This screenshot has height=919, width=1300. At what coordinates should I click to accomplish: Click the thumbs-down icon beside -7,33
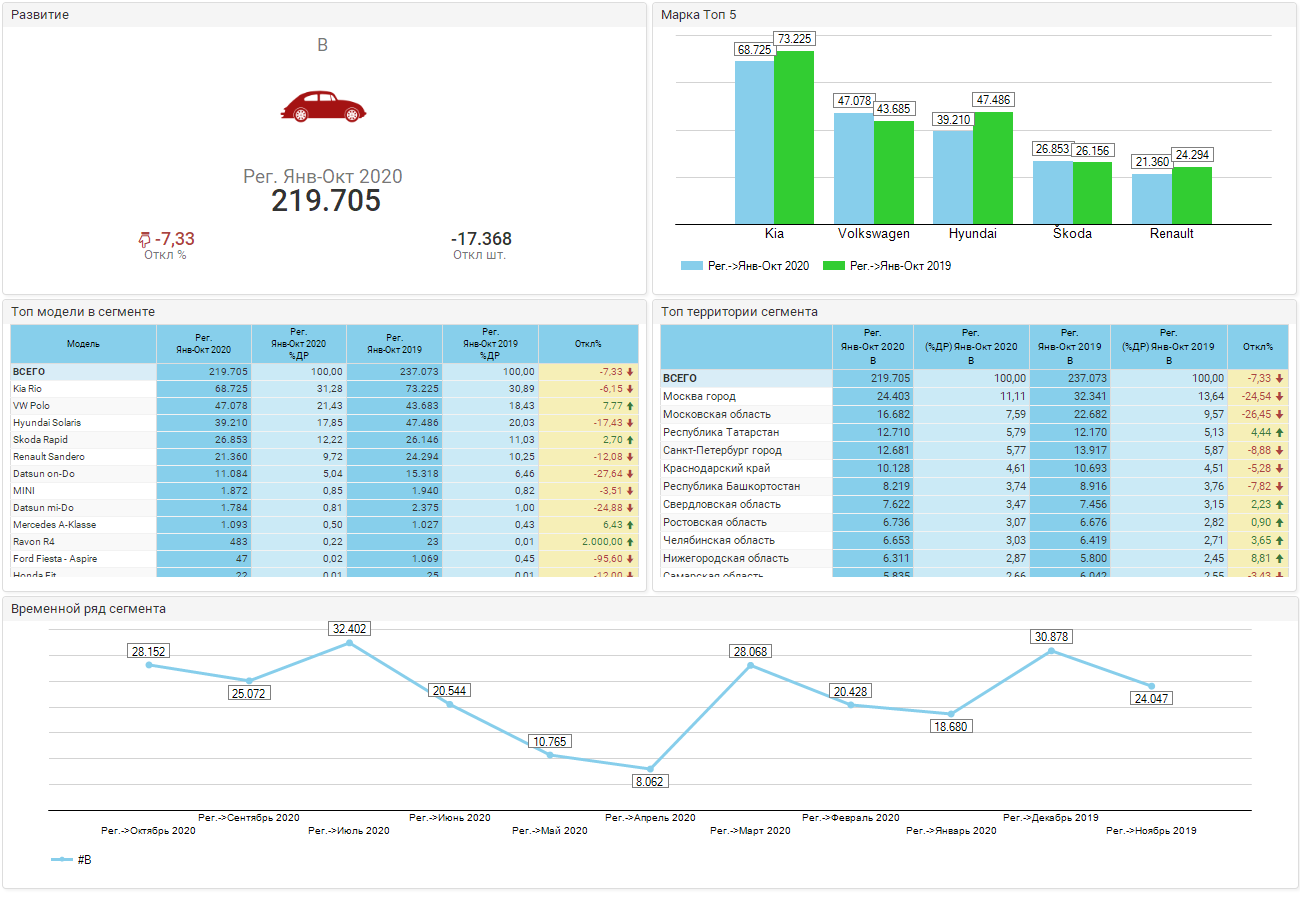click(x=144, y=239)
